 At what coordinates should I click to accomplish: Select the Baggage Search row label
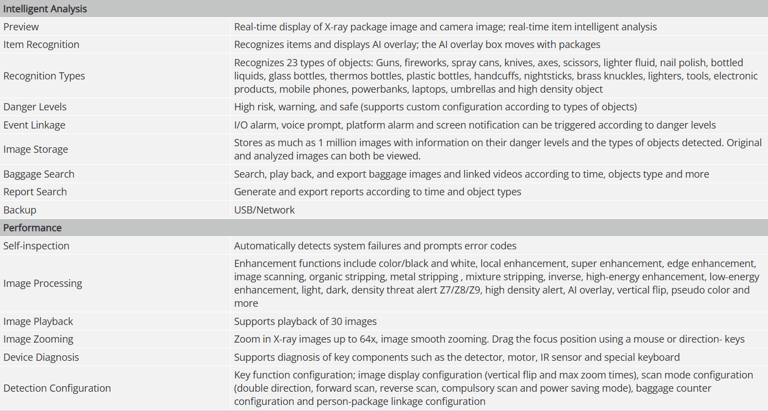pos(39,174)
